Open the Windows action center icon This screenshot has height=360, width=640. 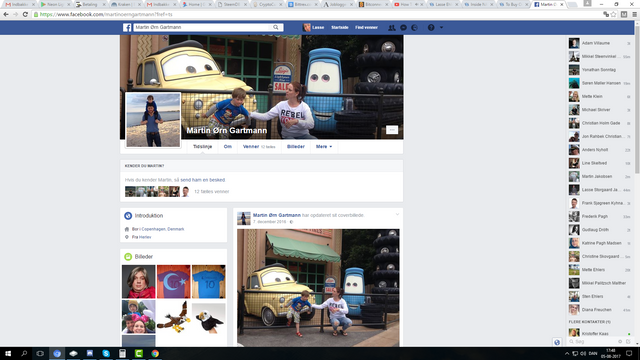pos(629,353)
